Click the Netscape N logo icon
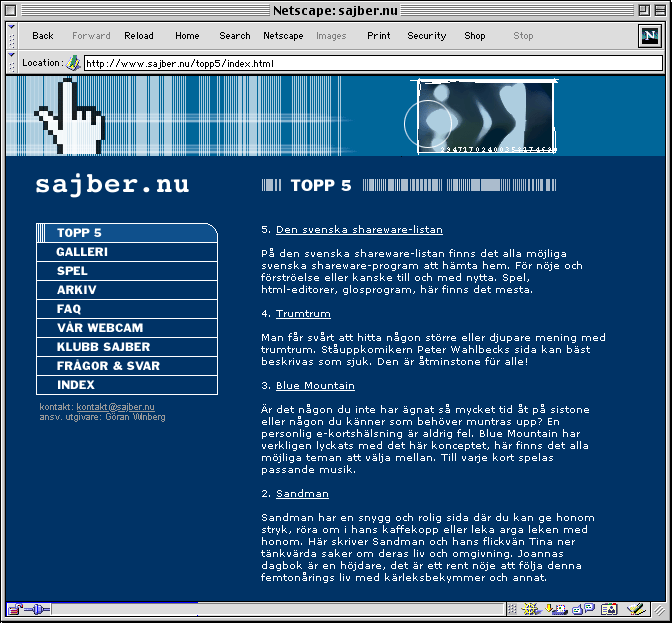The height and width of the screenshot is (623, 672). pyautogui.click(x=649, y=36)
